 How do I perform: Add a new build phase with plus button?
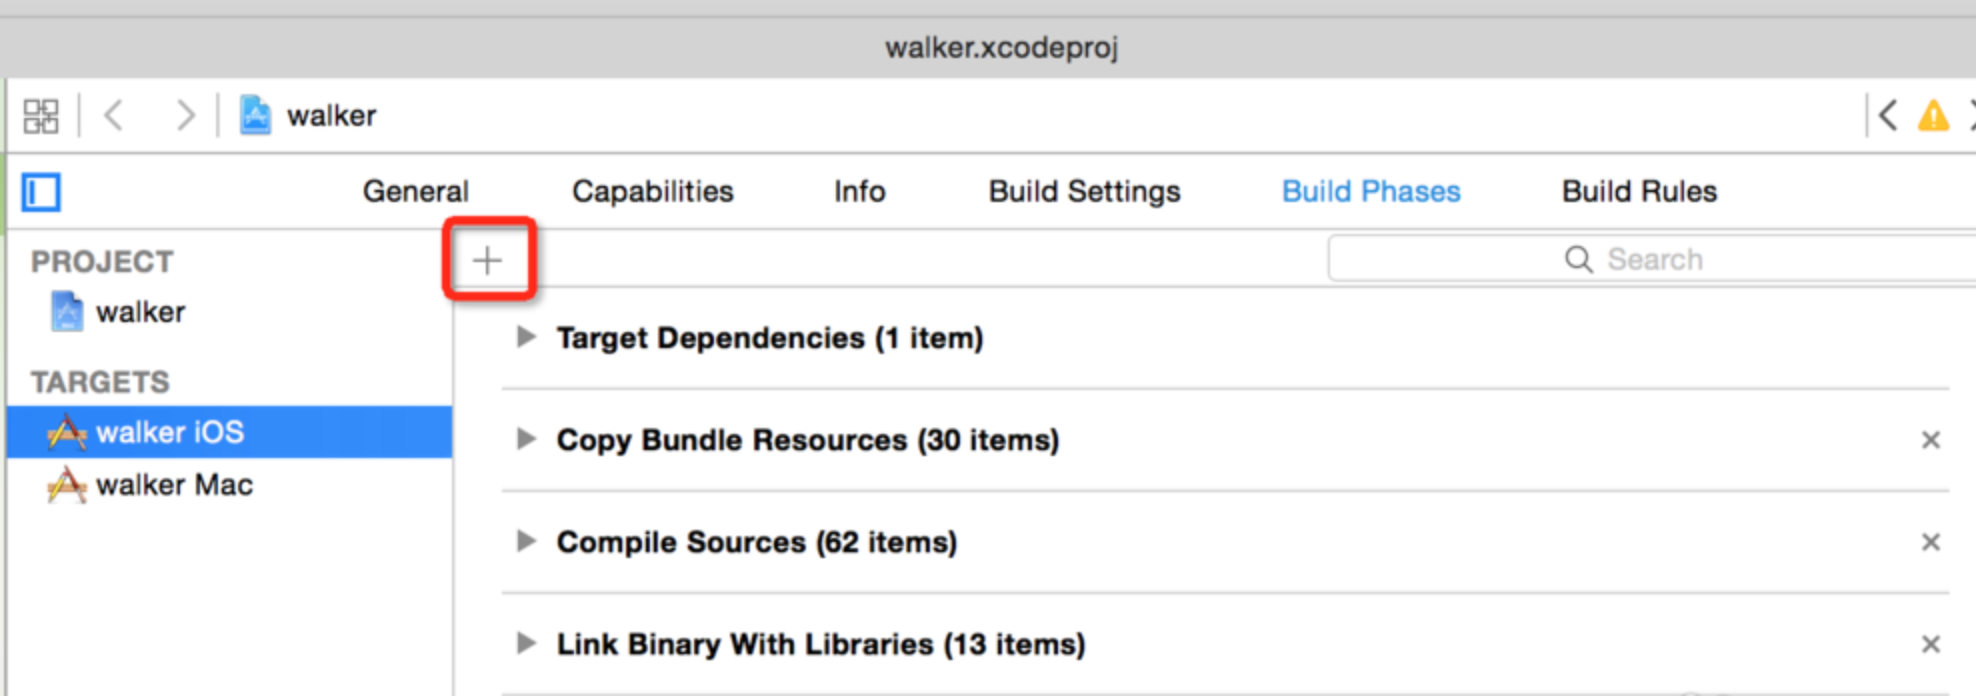click(x=487, y=261)
